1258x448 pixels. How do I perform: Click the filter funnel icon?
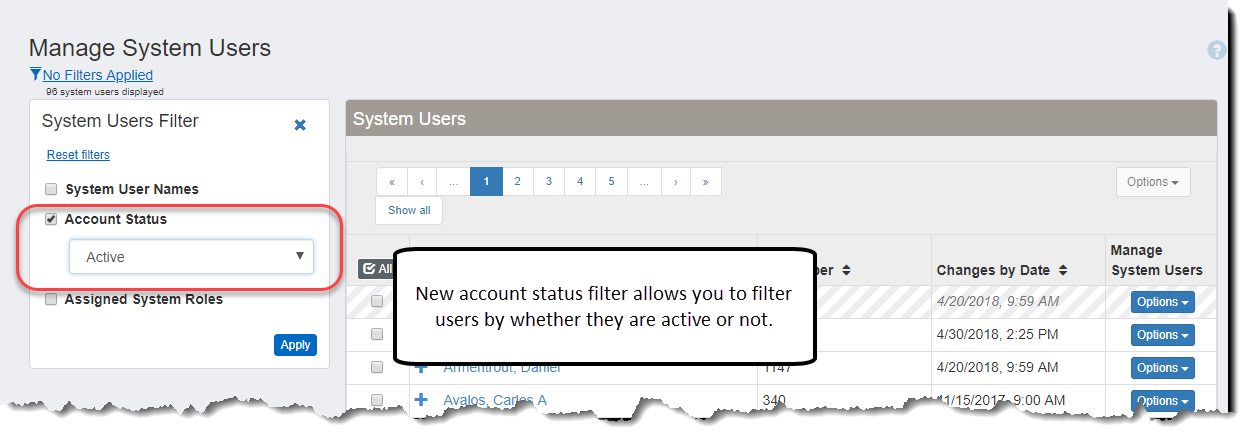click(36, 74)
